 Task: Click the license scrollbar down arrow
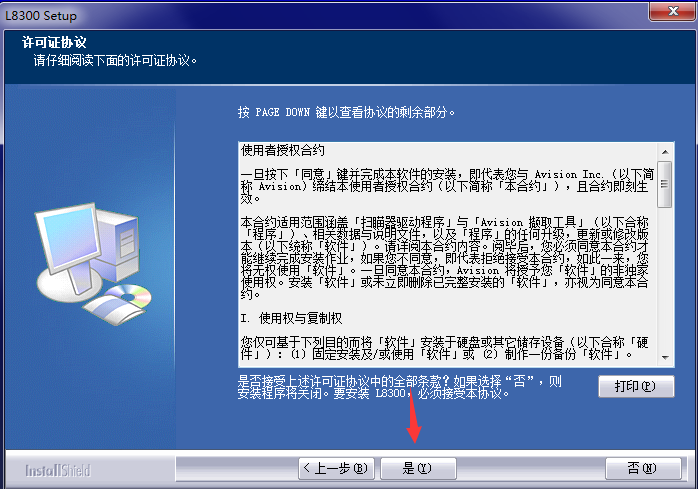tap(665, 357)
